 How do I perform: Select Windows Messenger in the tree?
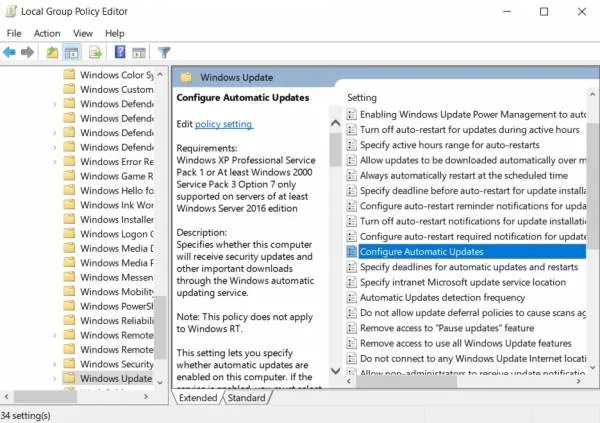pos(117,277)
